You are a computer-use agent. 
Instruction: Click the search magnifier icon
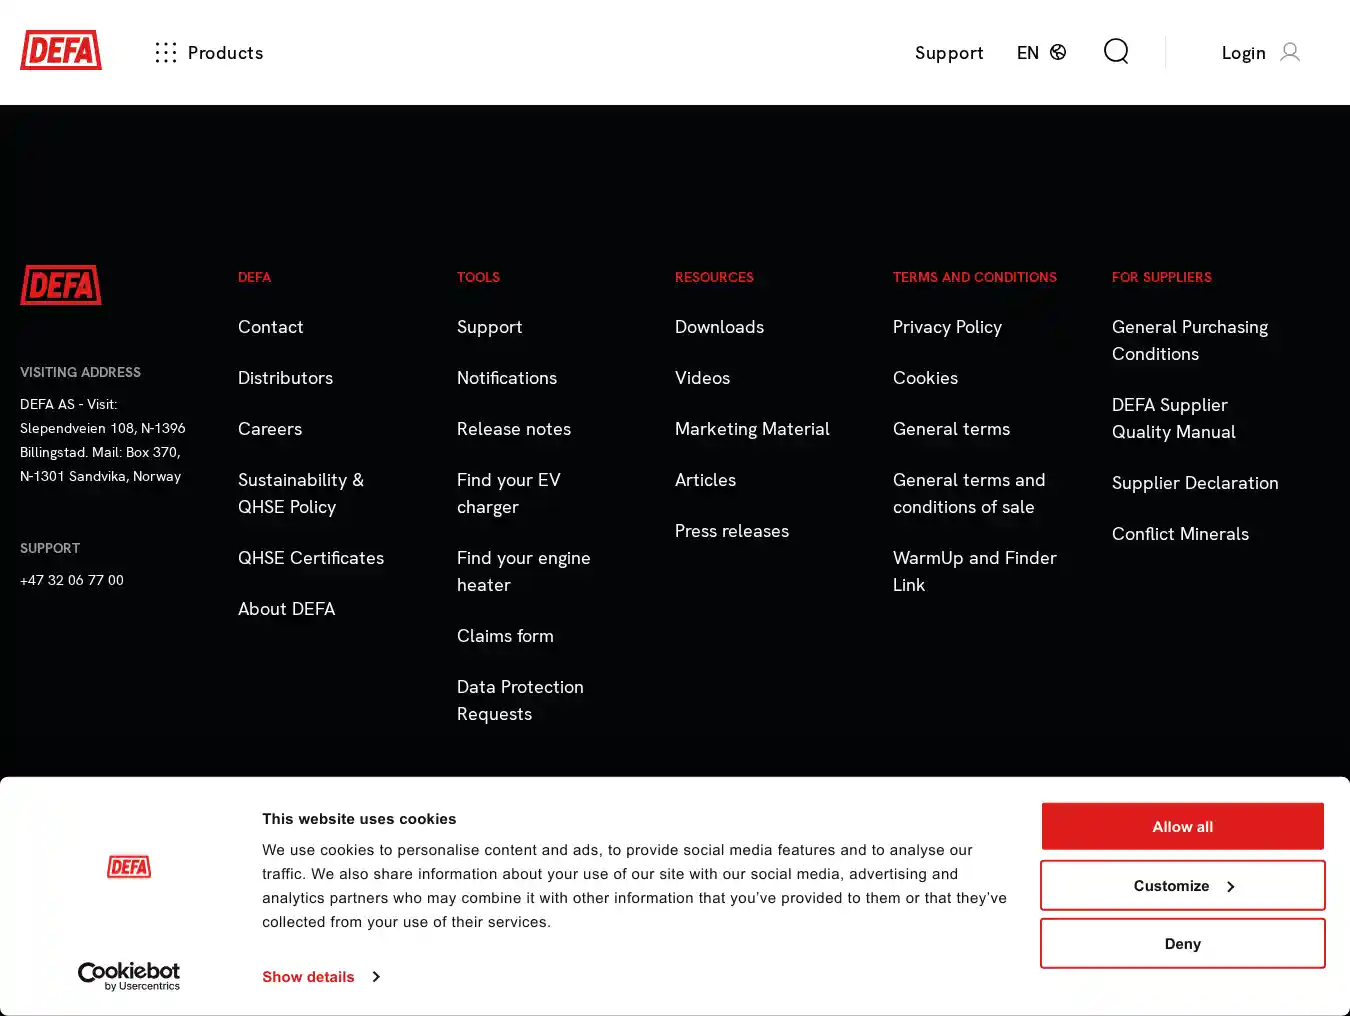pos(1116,51)
